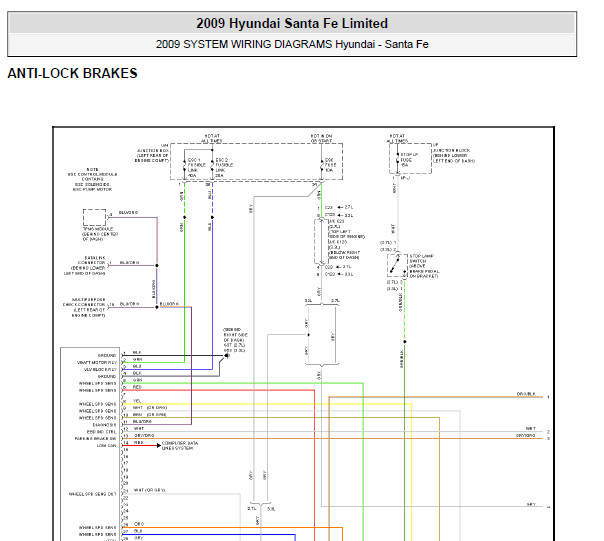604x541 pixels.
Task: Click the I/P JUNCTION BLOCK label
Action: (454, 153)
